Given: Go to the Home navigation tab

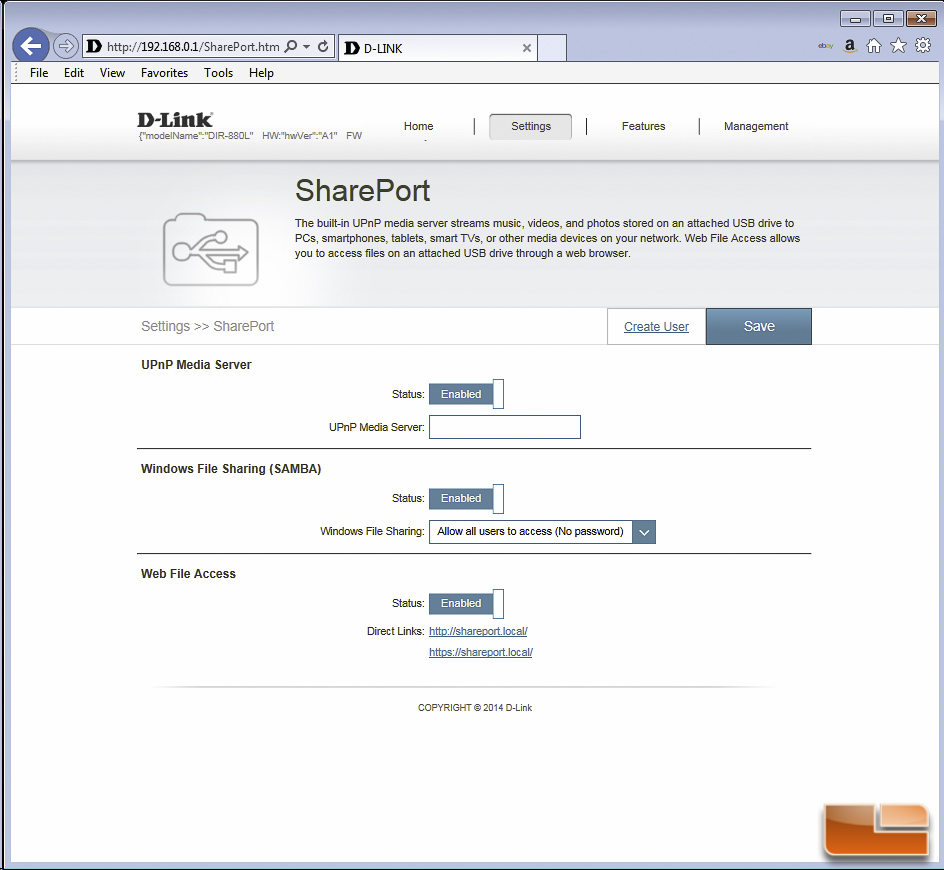Looking at the screenshot, I should (x=418, y=126).
